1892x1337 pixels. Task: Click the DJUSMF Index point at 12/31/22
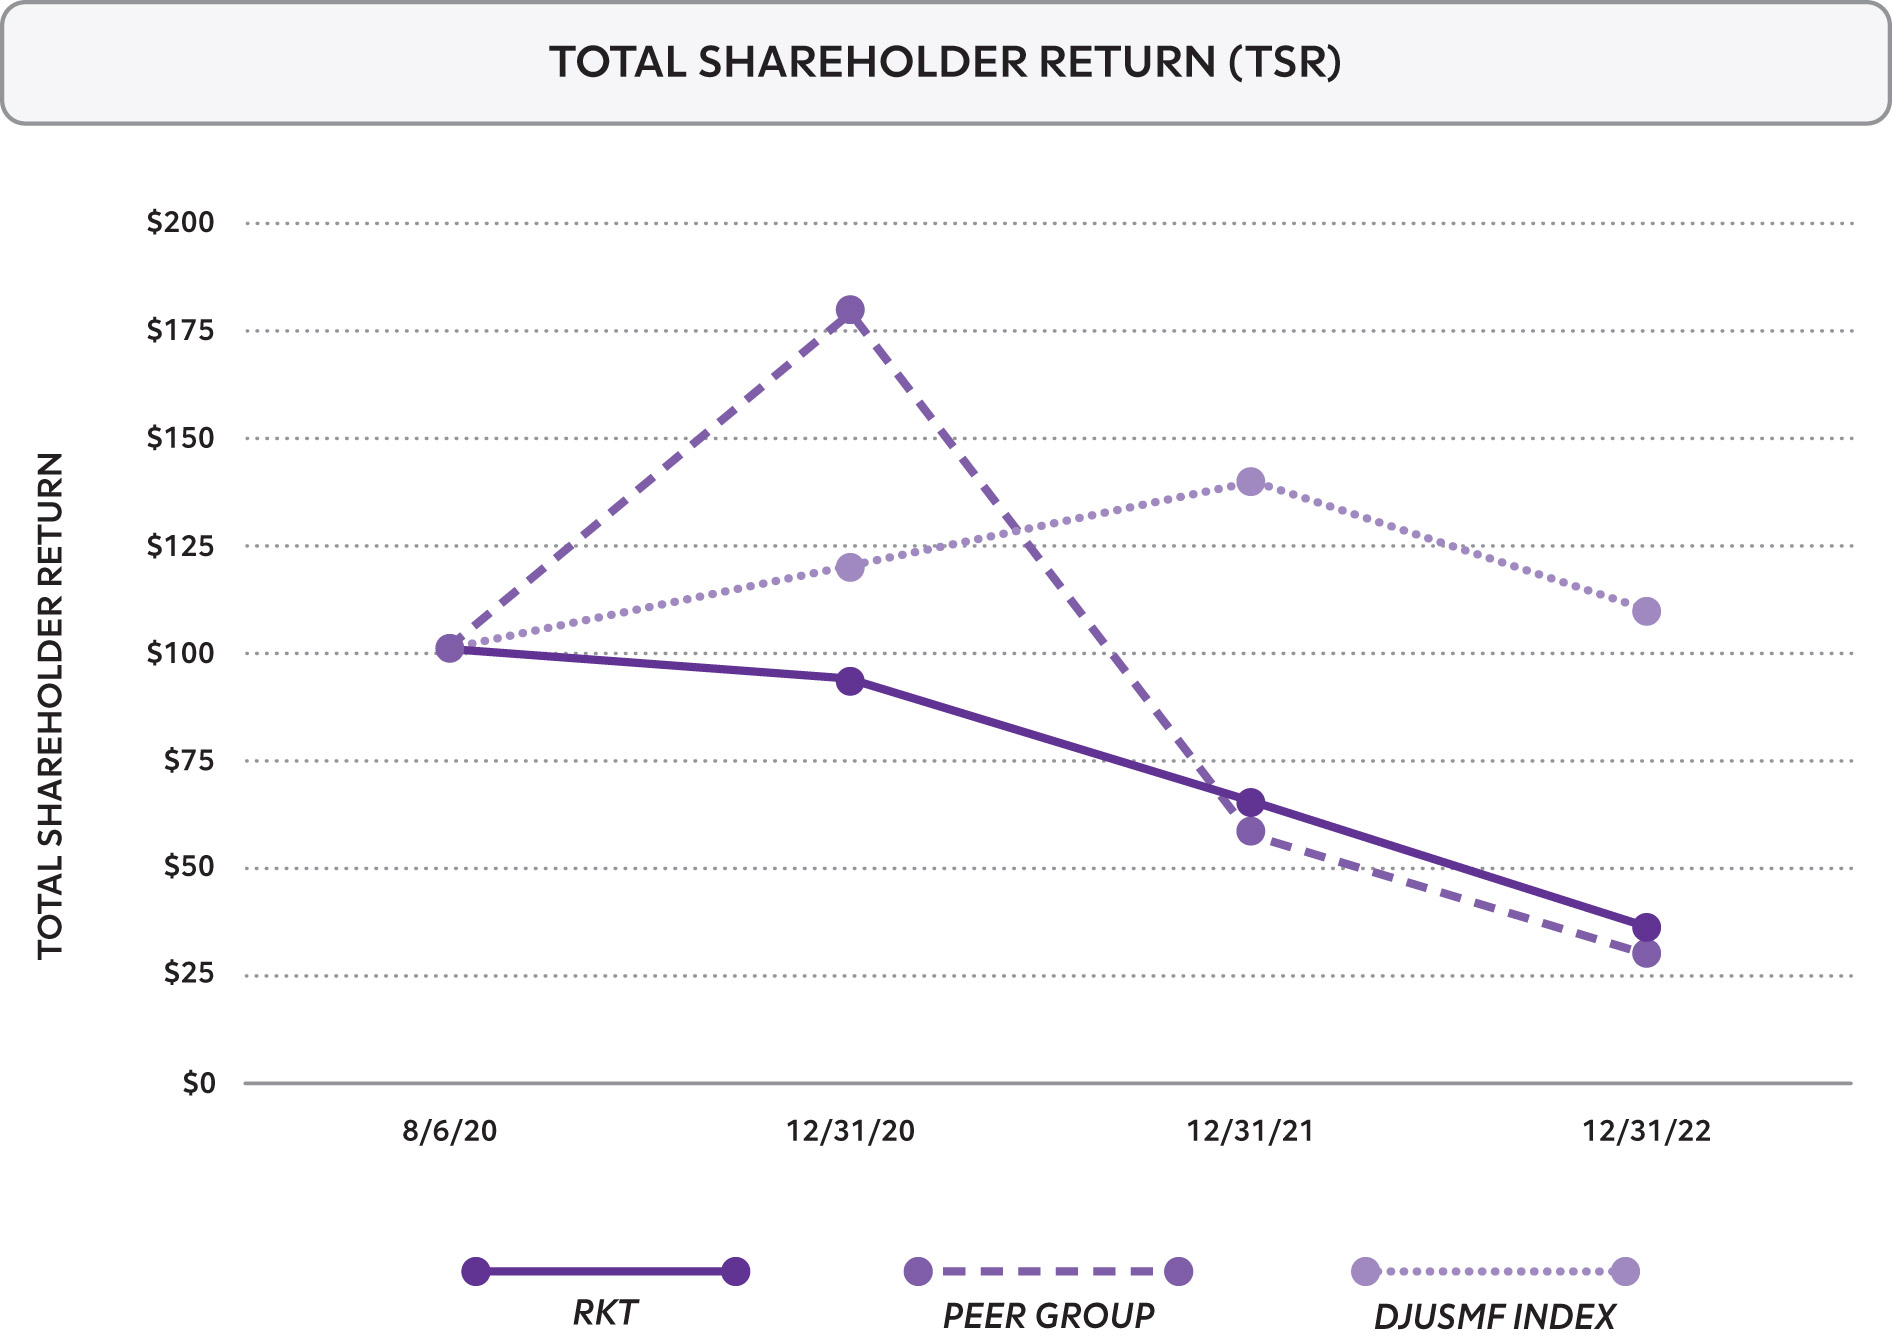click(1646, 611)
